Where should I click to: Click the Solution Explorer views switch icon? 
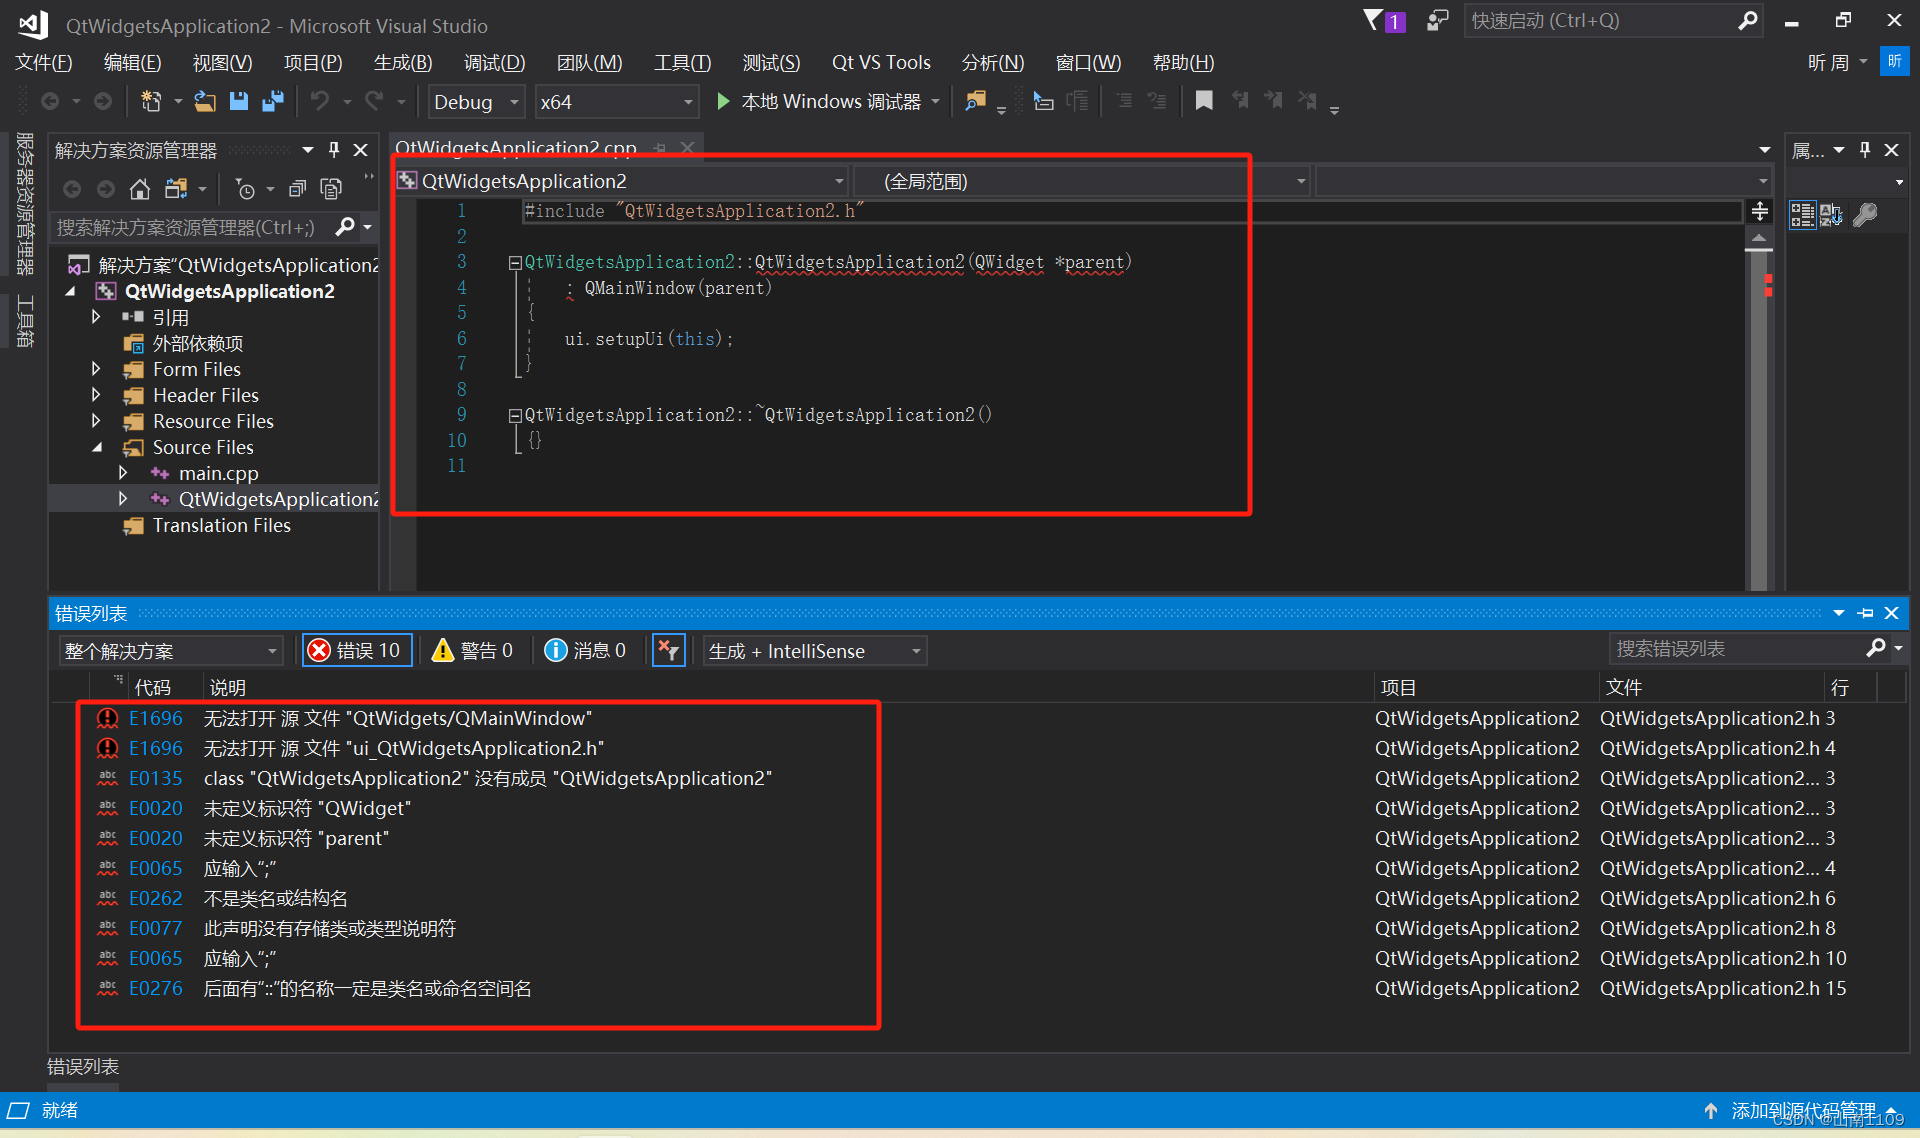pyautogui.click(x=176, y=189)
